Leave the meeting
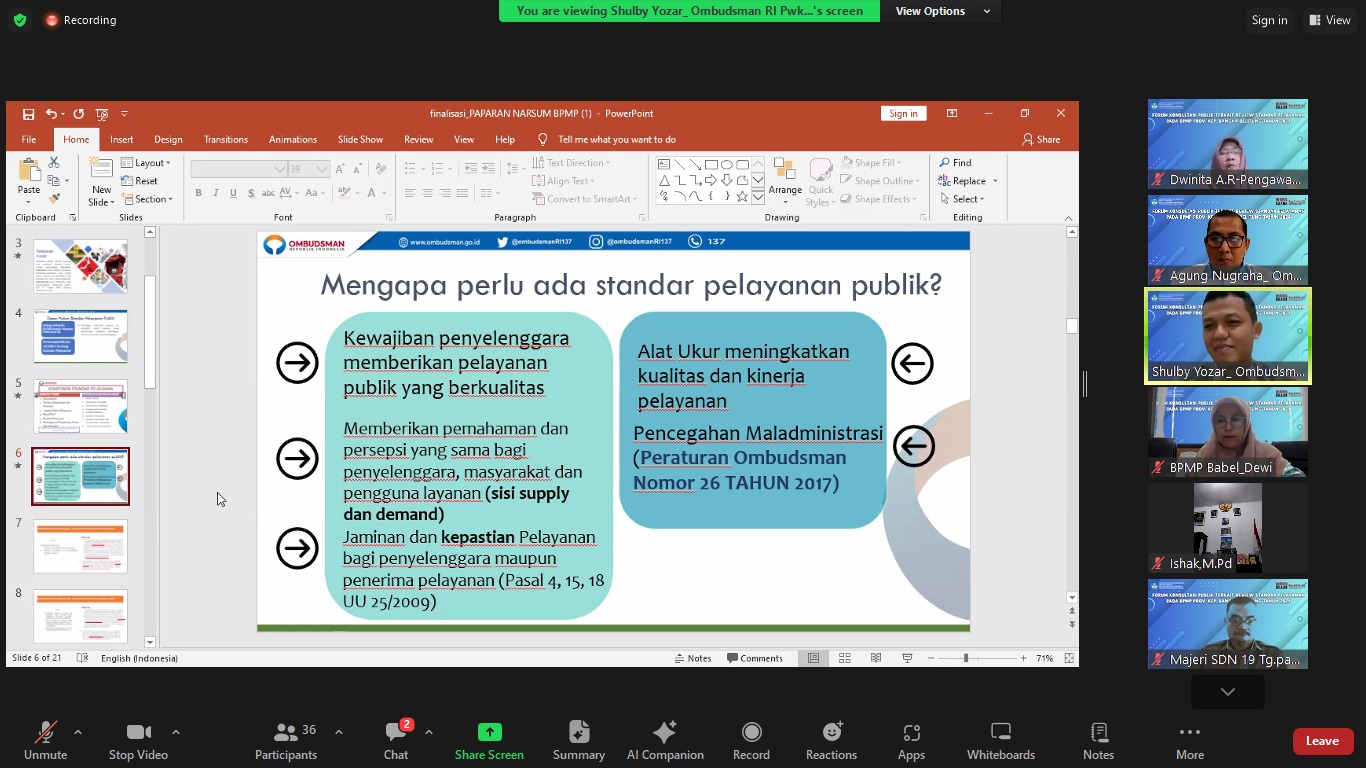This screenshot has height=768, width=1366. coord(1321,741)
